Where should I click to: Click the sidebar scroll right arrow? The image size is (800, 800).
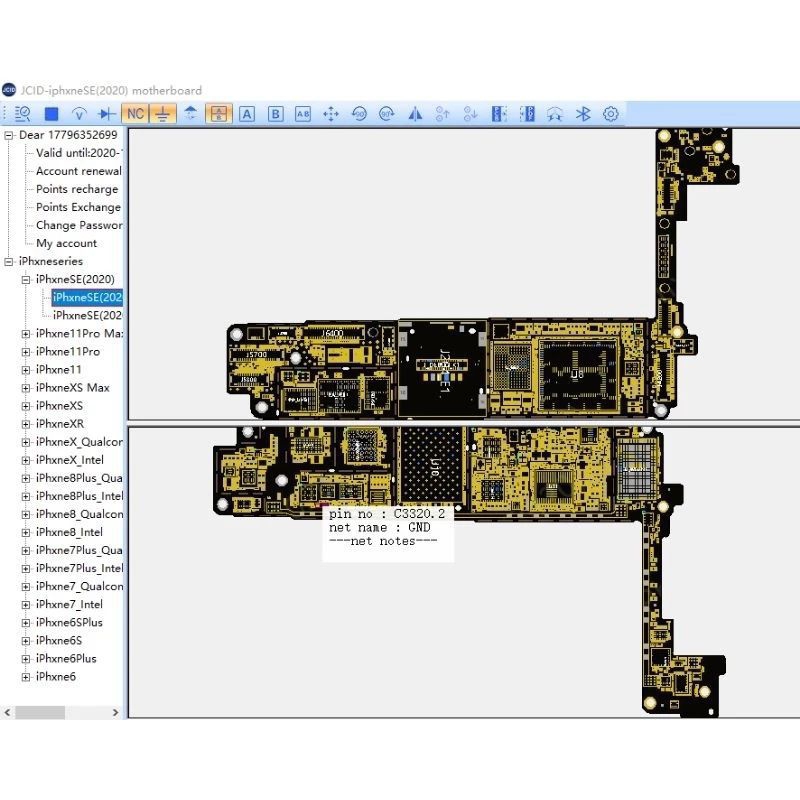click(115, 712)
